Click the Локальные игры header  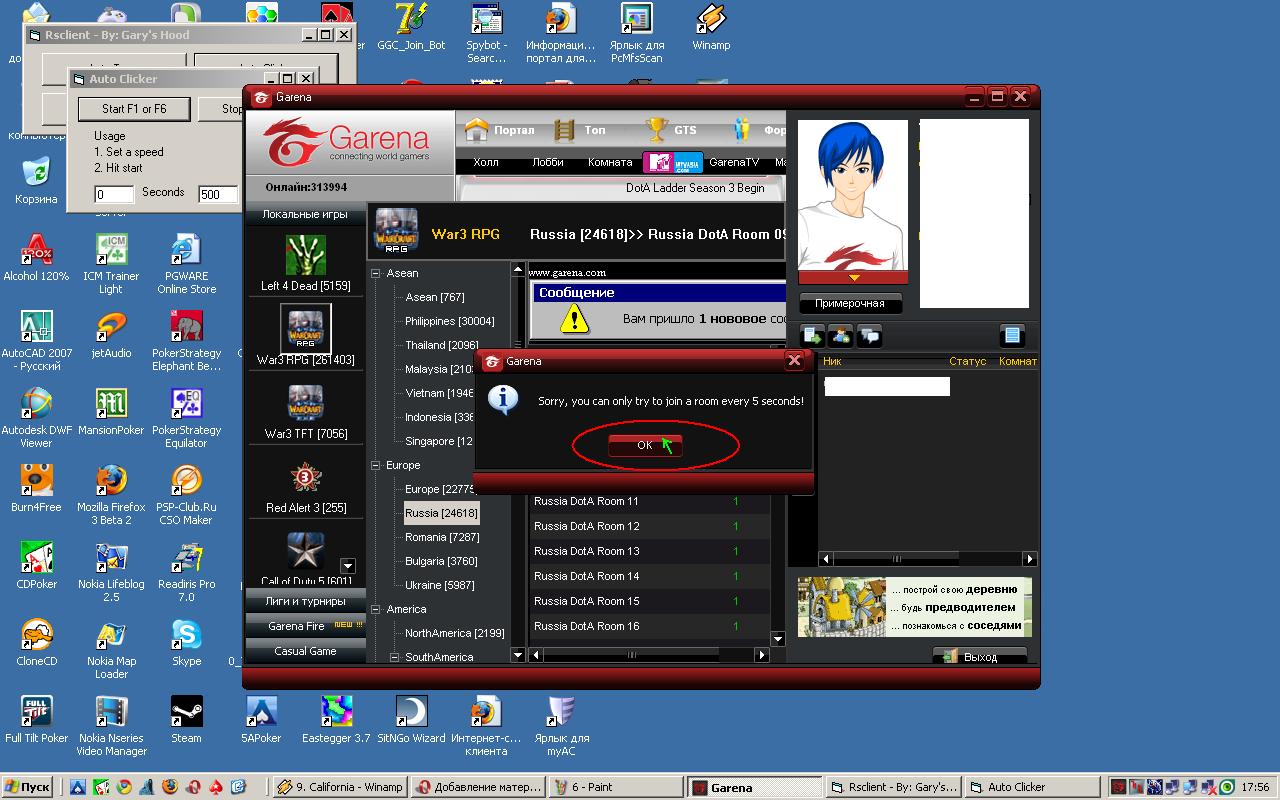pyautogui.click(x=305, y=214)
